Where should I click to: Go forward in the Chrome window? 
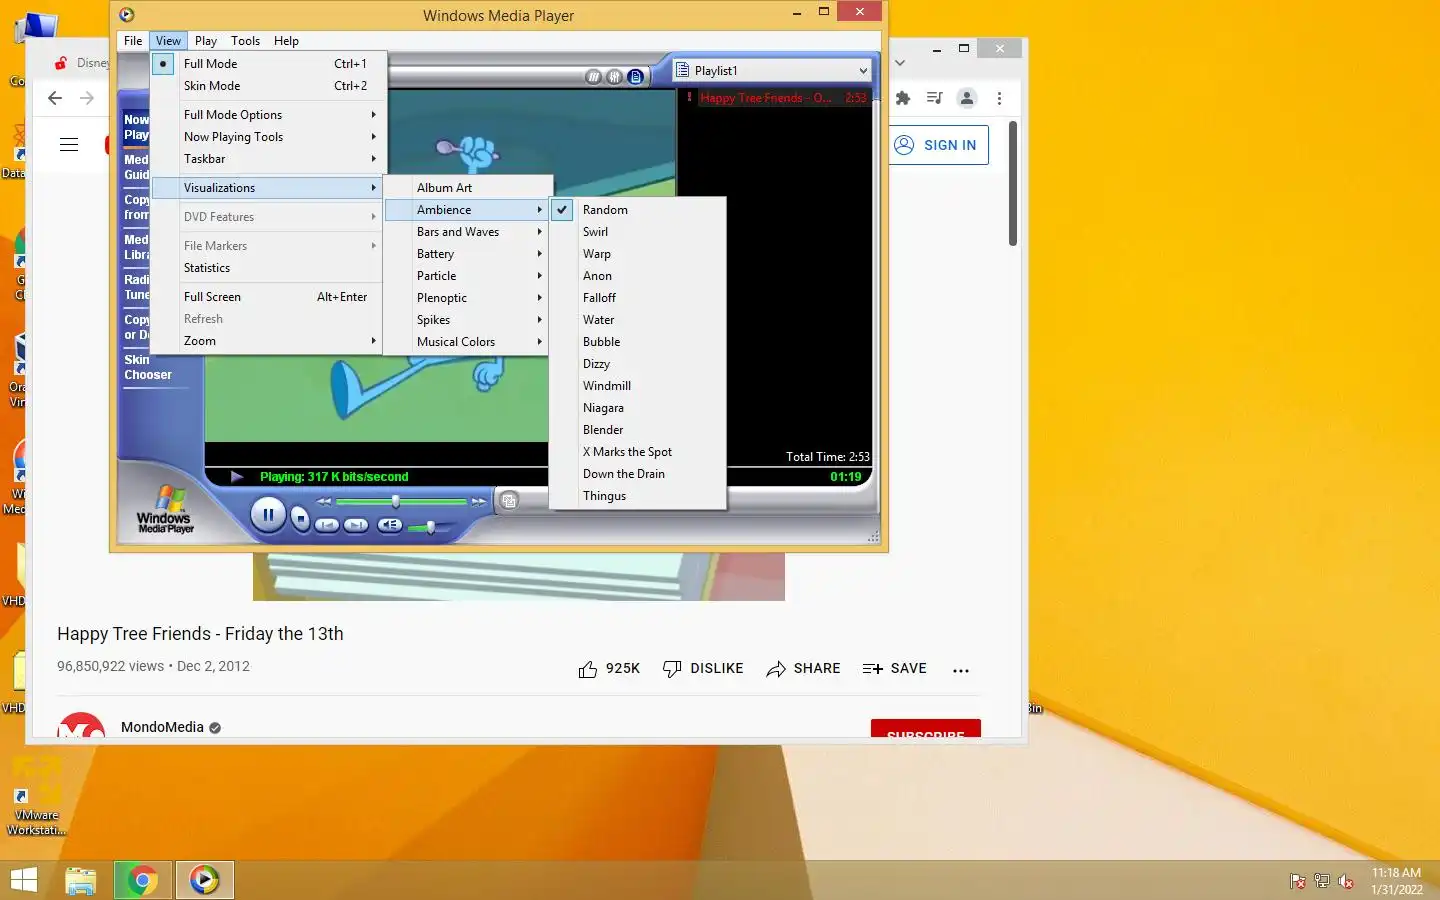point(87,98)
